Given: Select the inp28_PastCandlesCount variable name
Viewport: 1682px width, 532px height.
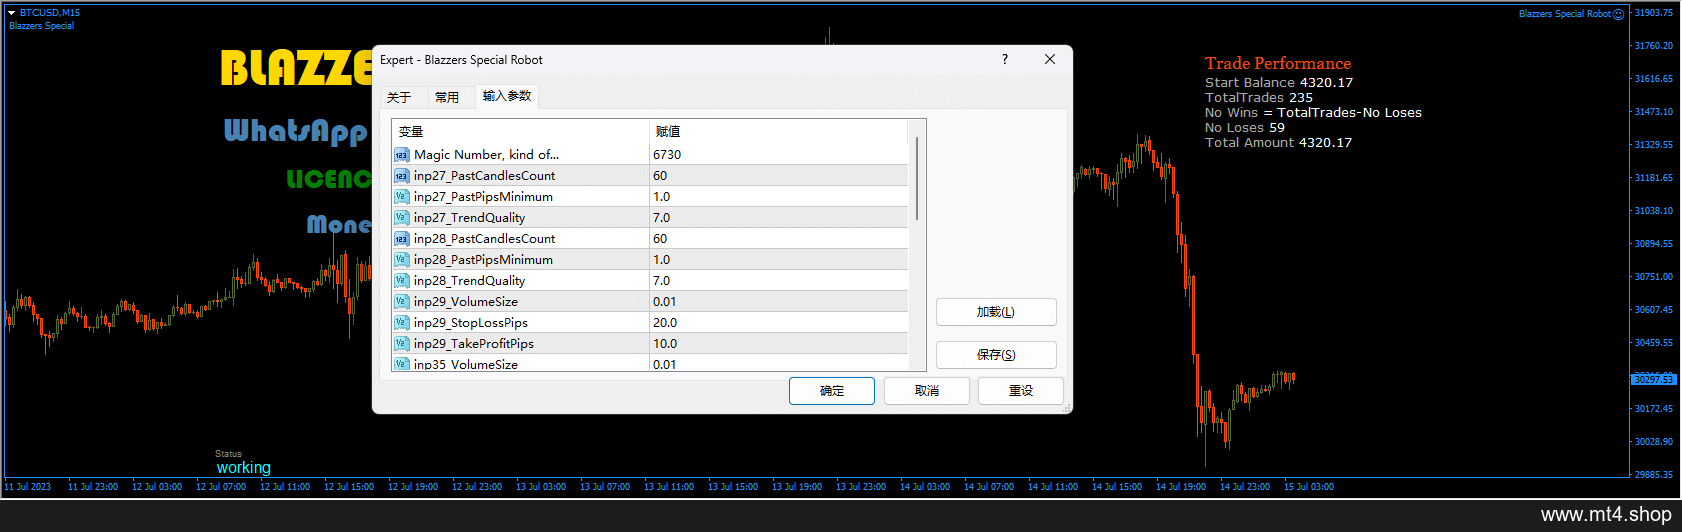Looking at the screenshot, I should [x=484, y=239].
